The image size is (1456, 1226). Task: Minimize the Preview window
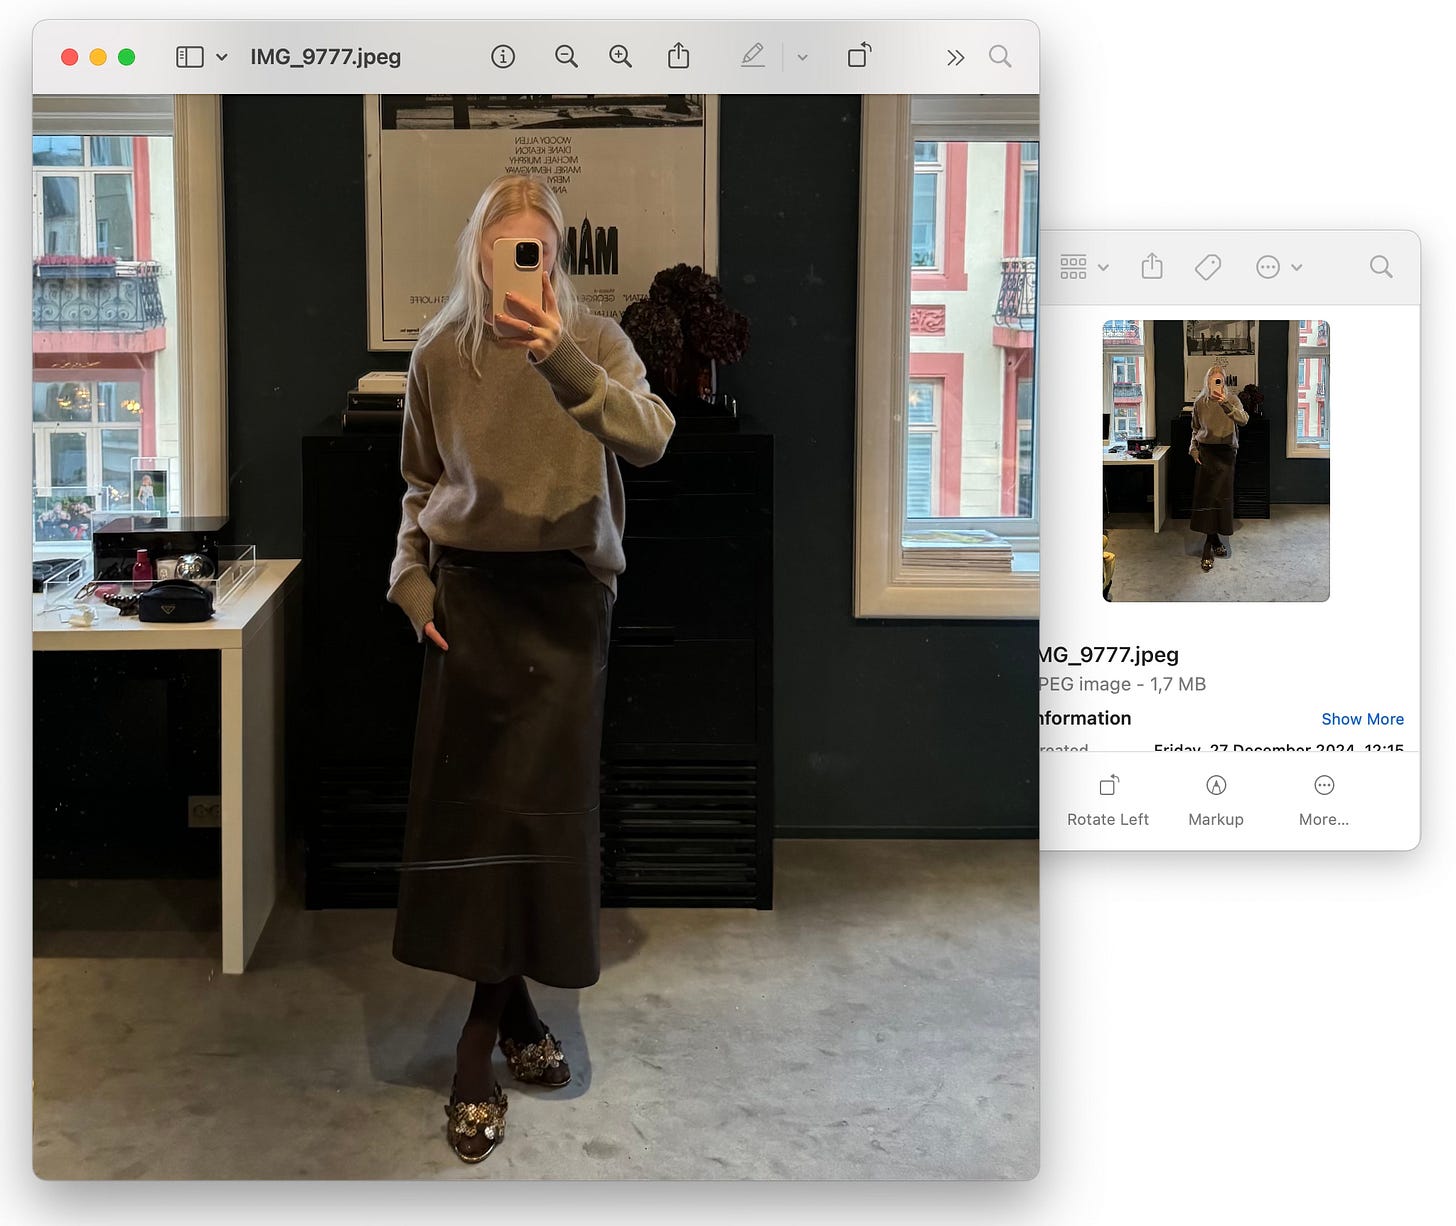pos(98,57)
